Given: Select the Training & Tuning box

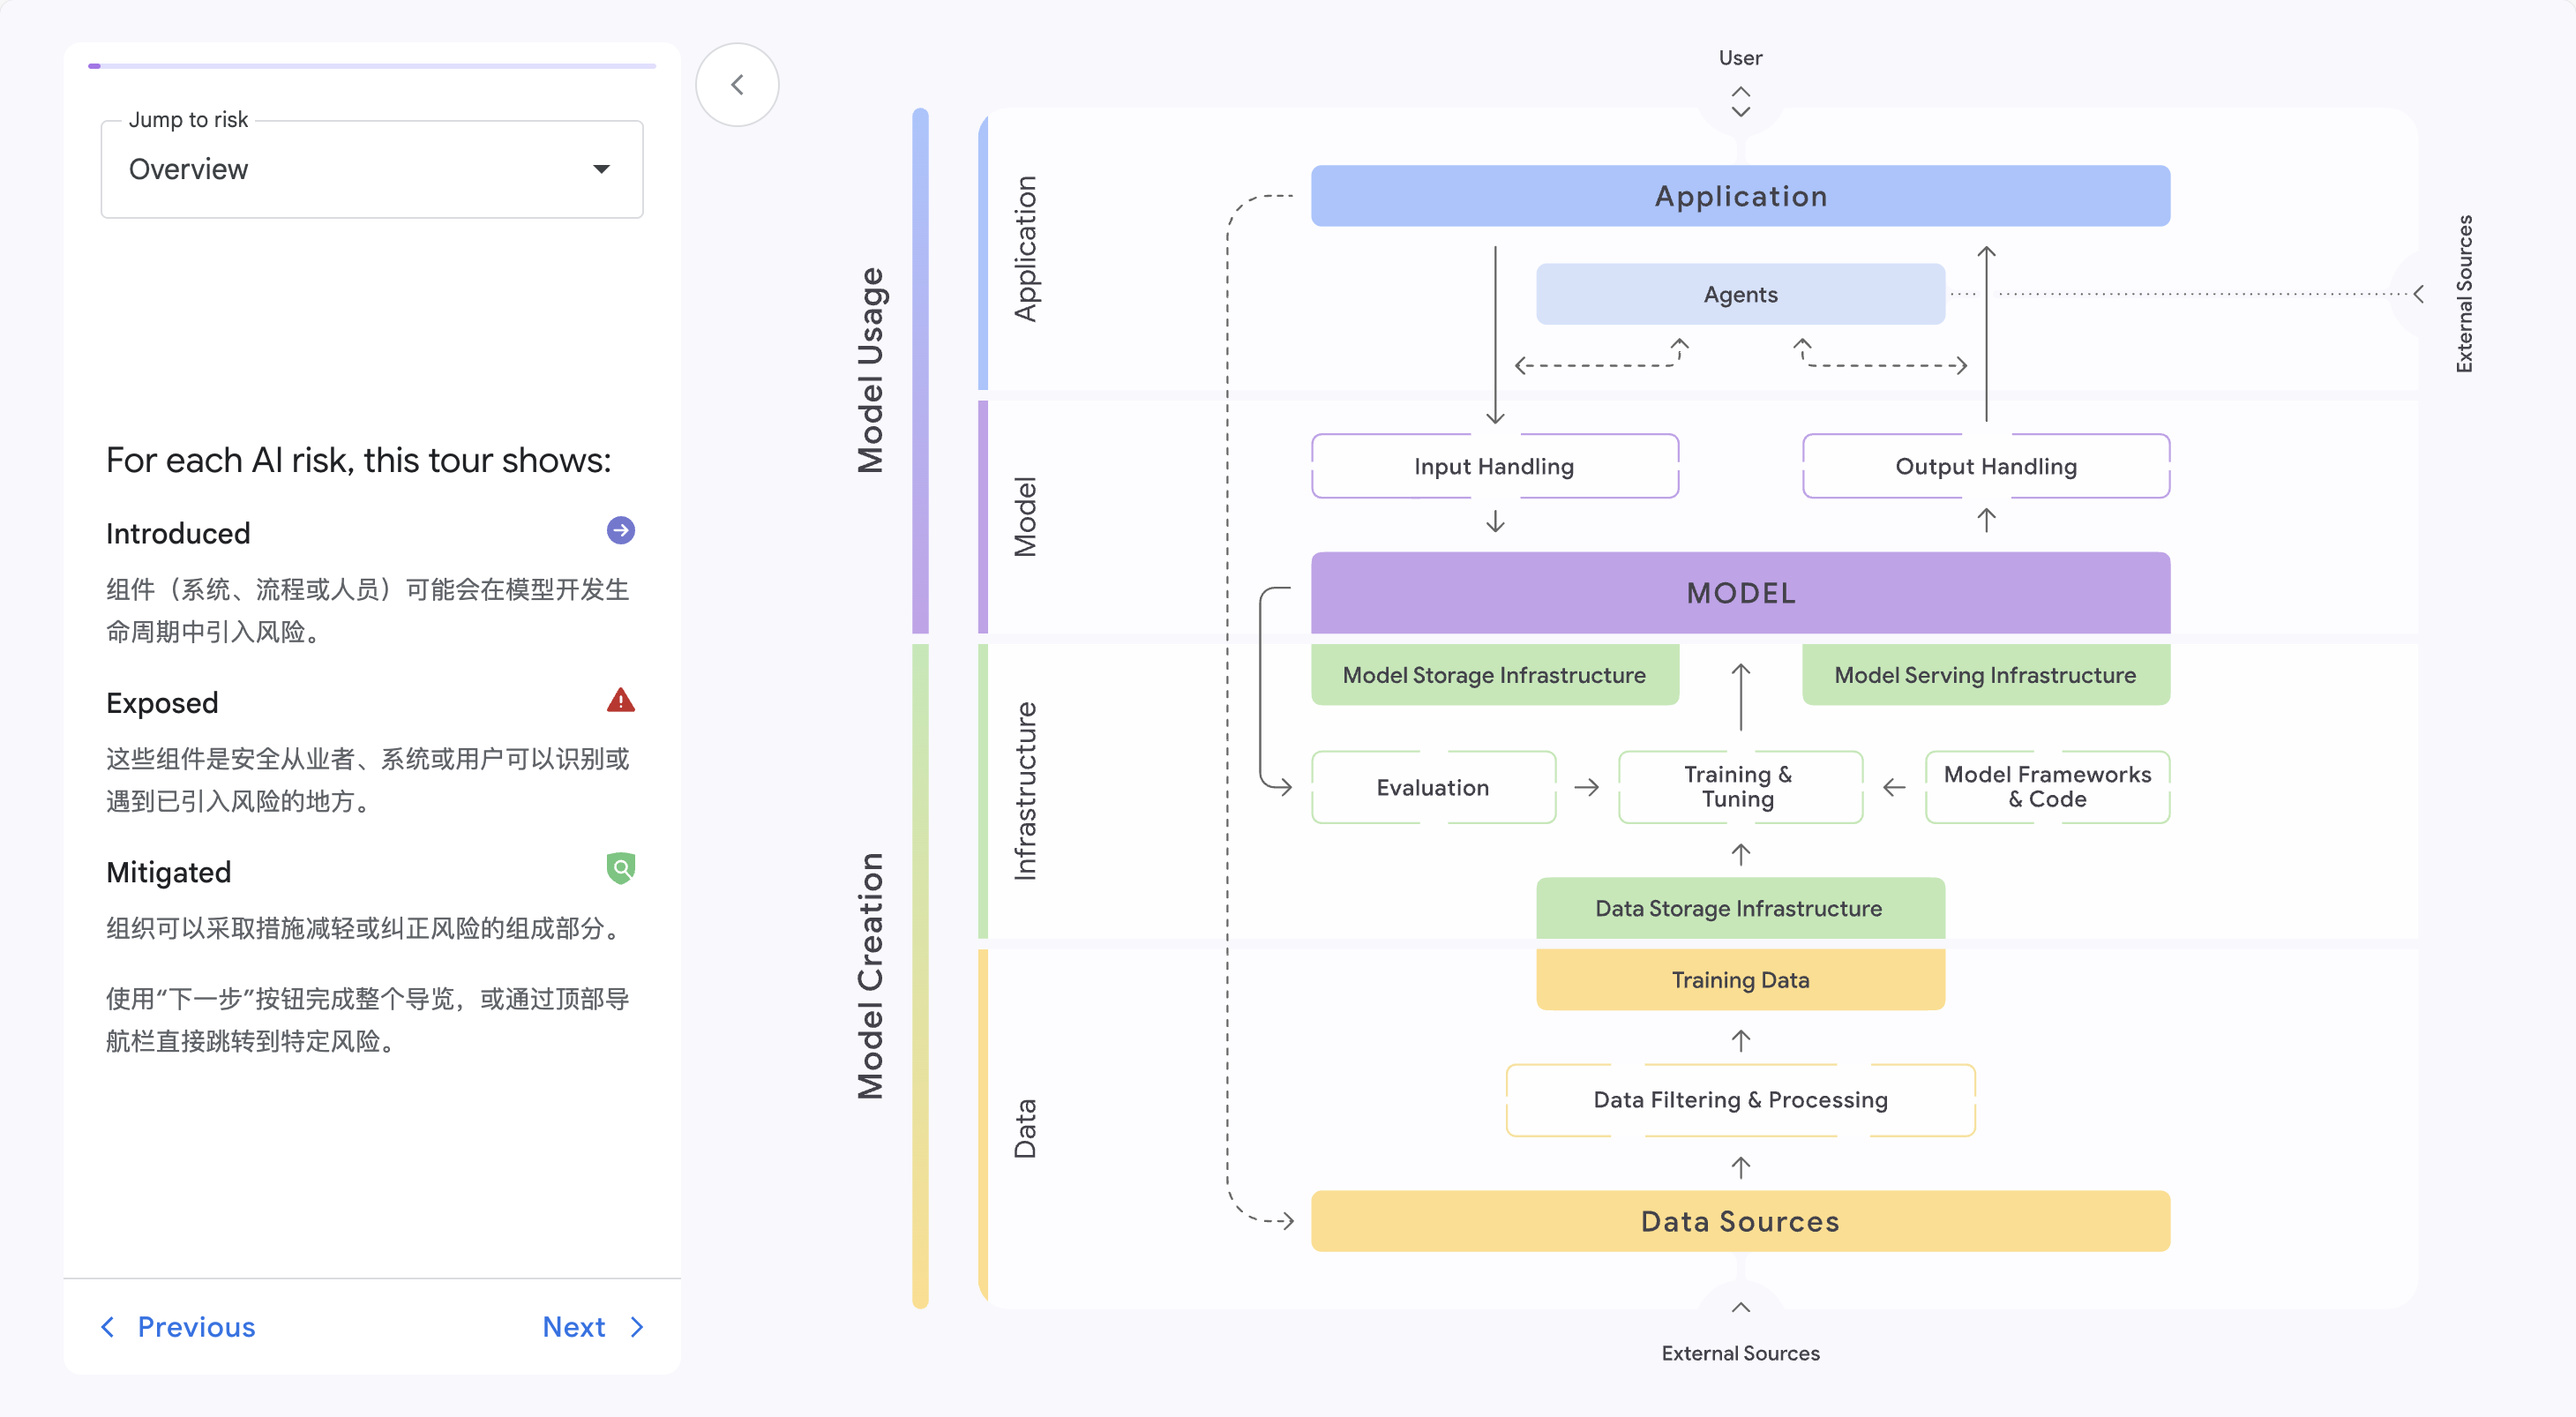Looking at the screenshot, I should point(1740,787).
